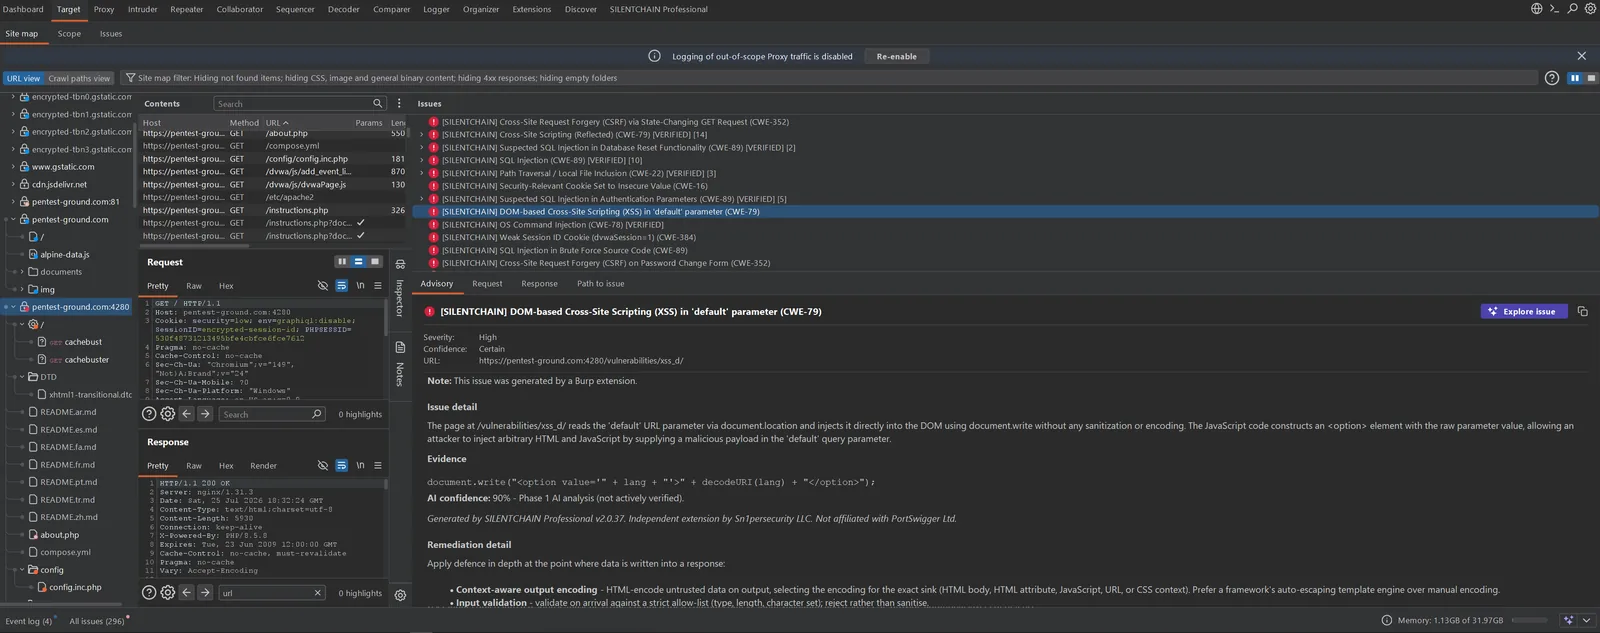Select tabbed request/response layout

(x=375, y=262)
